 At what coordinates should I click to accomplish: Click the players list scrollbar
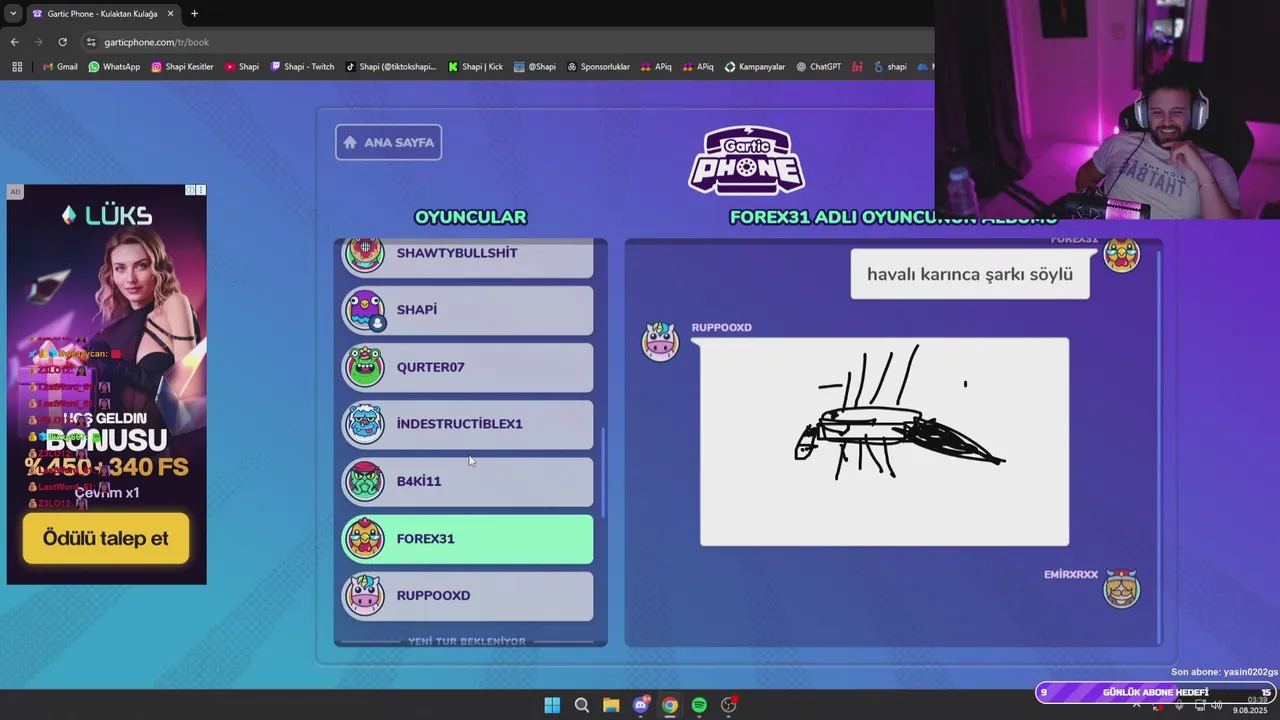[x=602, y=472]
